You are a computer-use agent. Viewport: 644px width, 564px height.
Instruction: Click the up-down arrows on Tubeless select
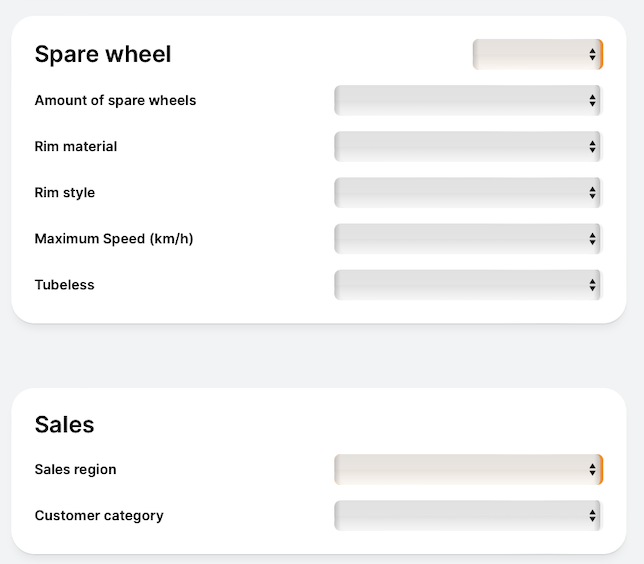592,285
